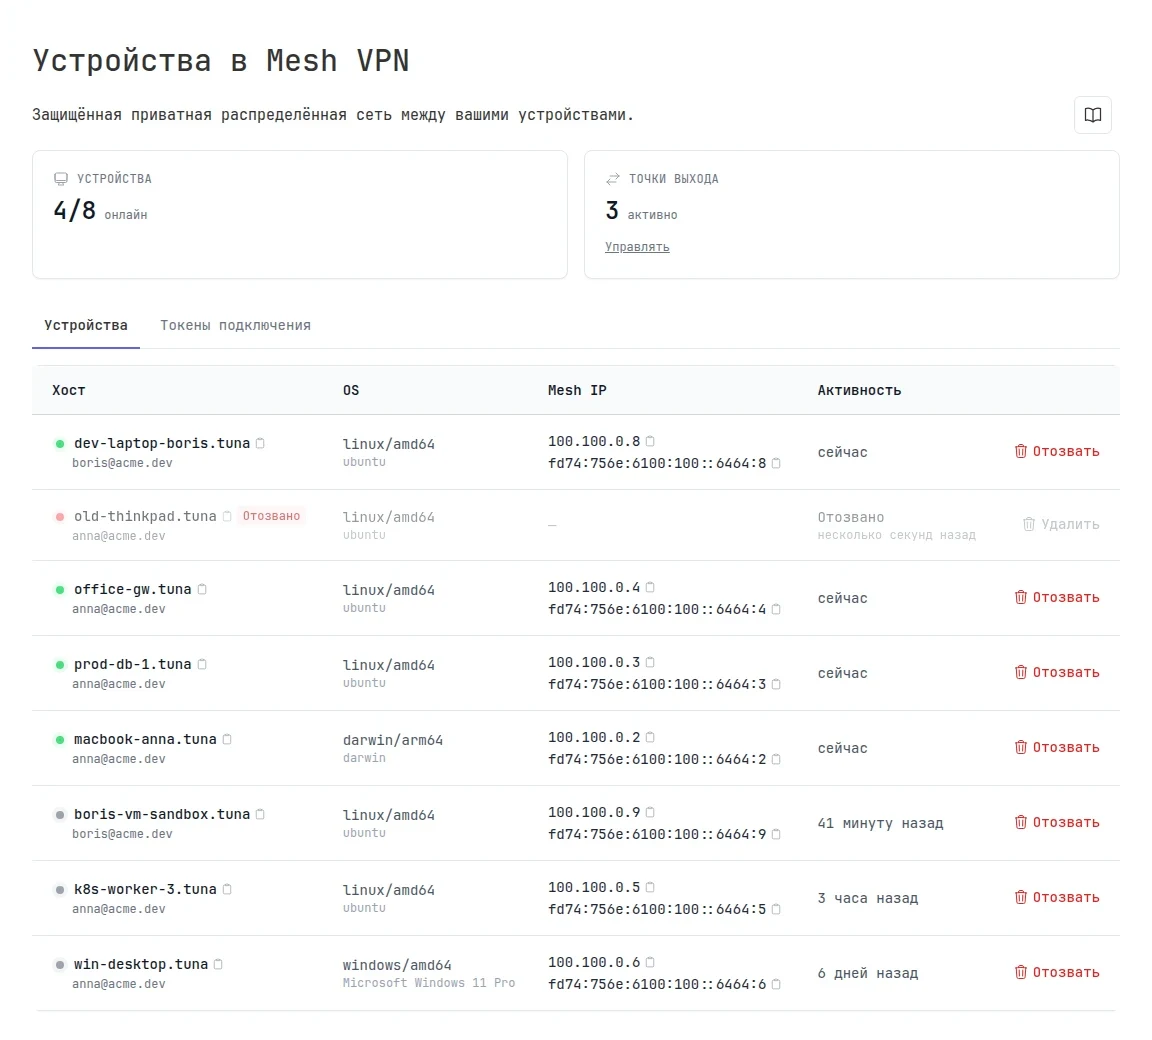
Task: Click the Хост column header
Action: (x=68, y=390)
